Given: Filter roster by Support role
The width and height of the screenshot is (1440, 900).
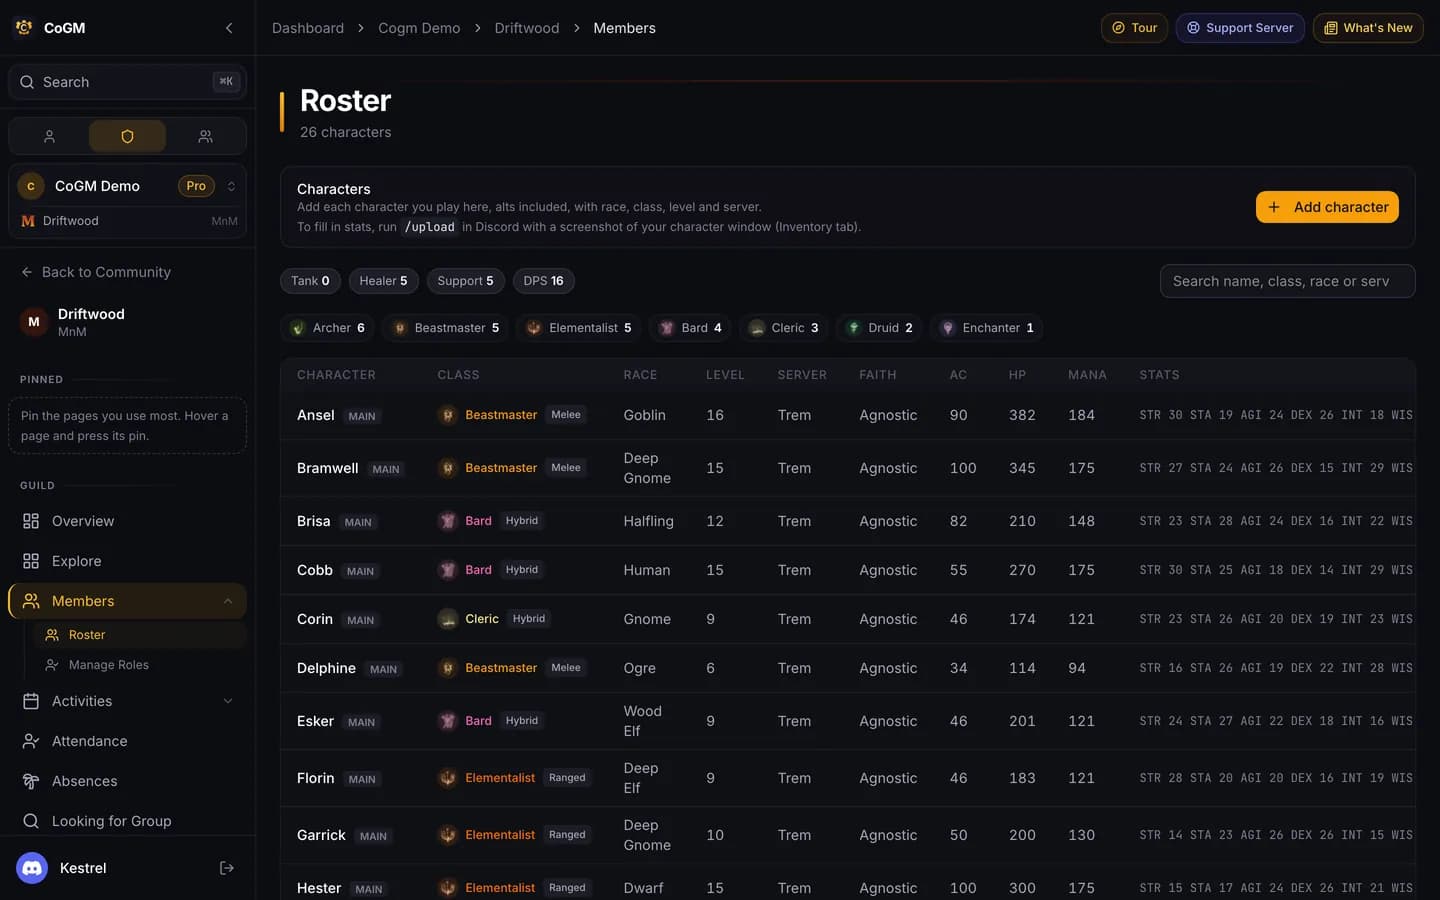Looking at the screenshot, I should 465,281.
